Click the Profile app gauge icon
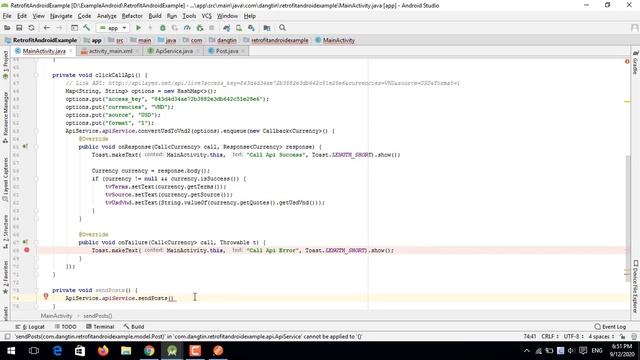 187,28
